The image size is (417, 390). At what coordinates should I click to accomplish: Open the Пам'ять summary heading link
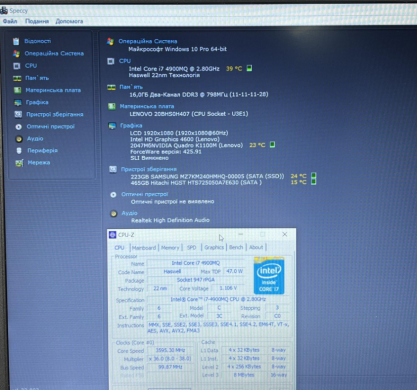[x=131, y=87]
